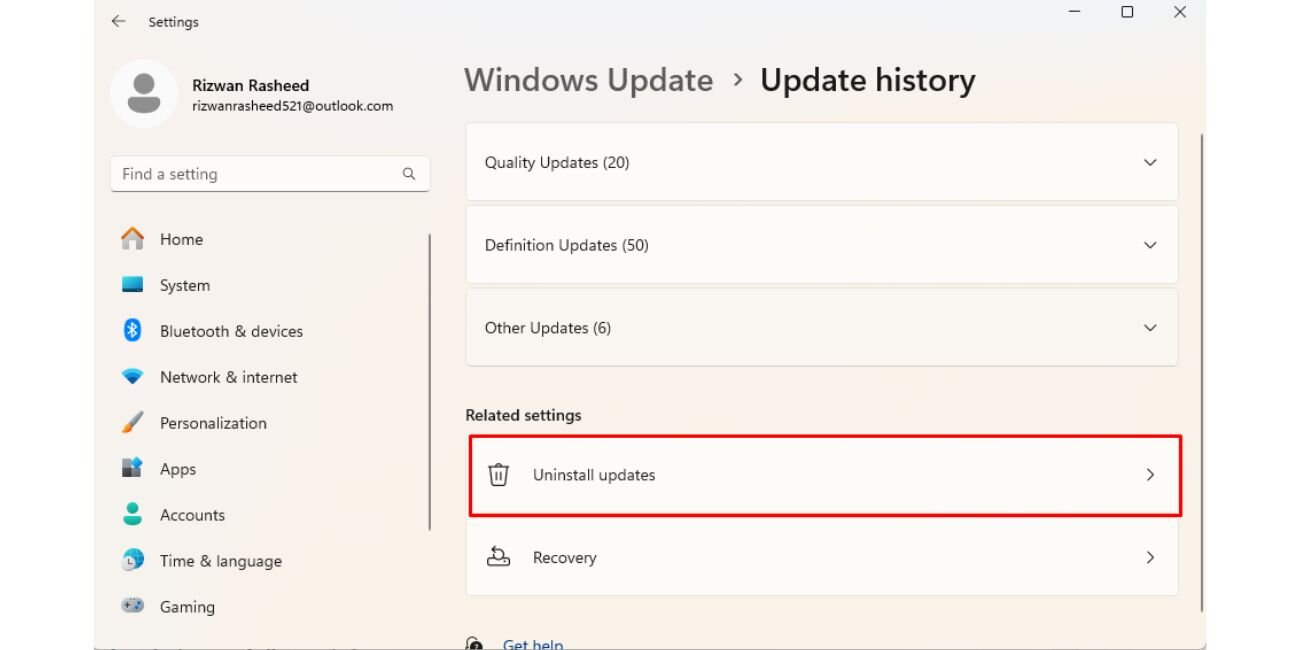Close the Settings window
The width and height of the screenshot is (1300, 650).
point(1180,13)
